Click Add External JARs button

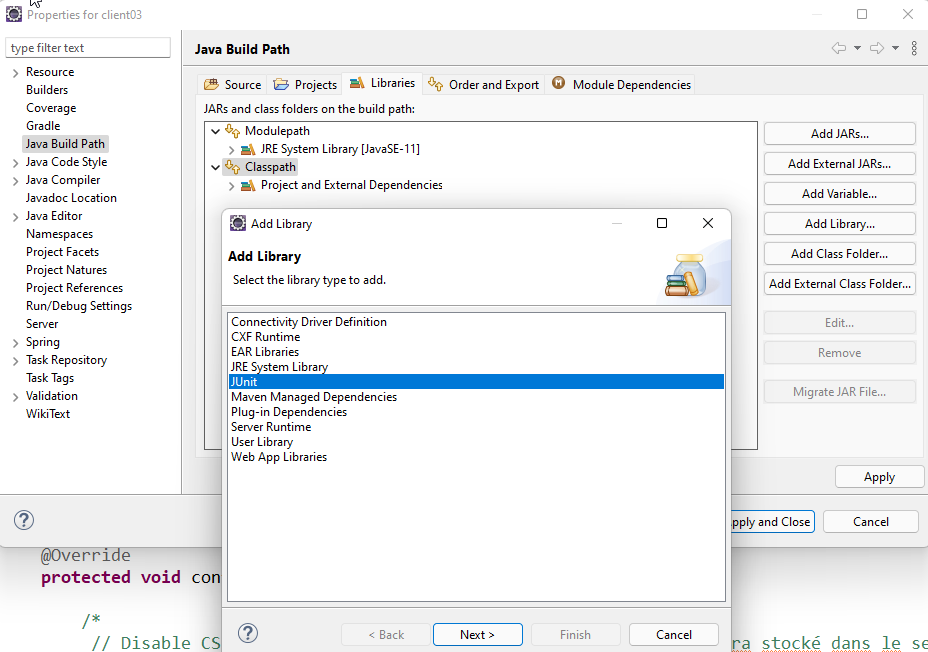pyautogui.click(x=839, y=163)
